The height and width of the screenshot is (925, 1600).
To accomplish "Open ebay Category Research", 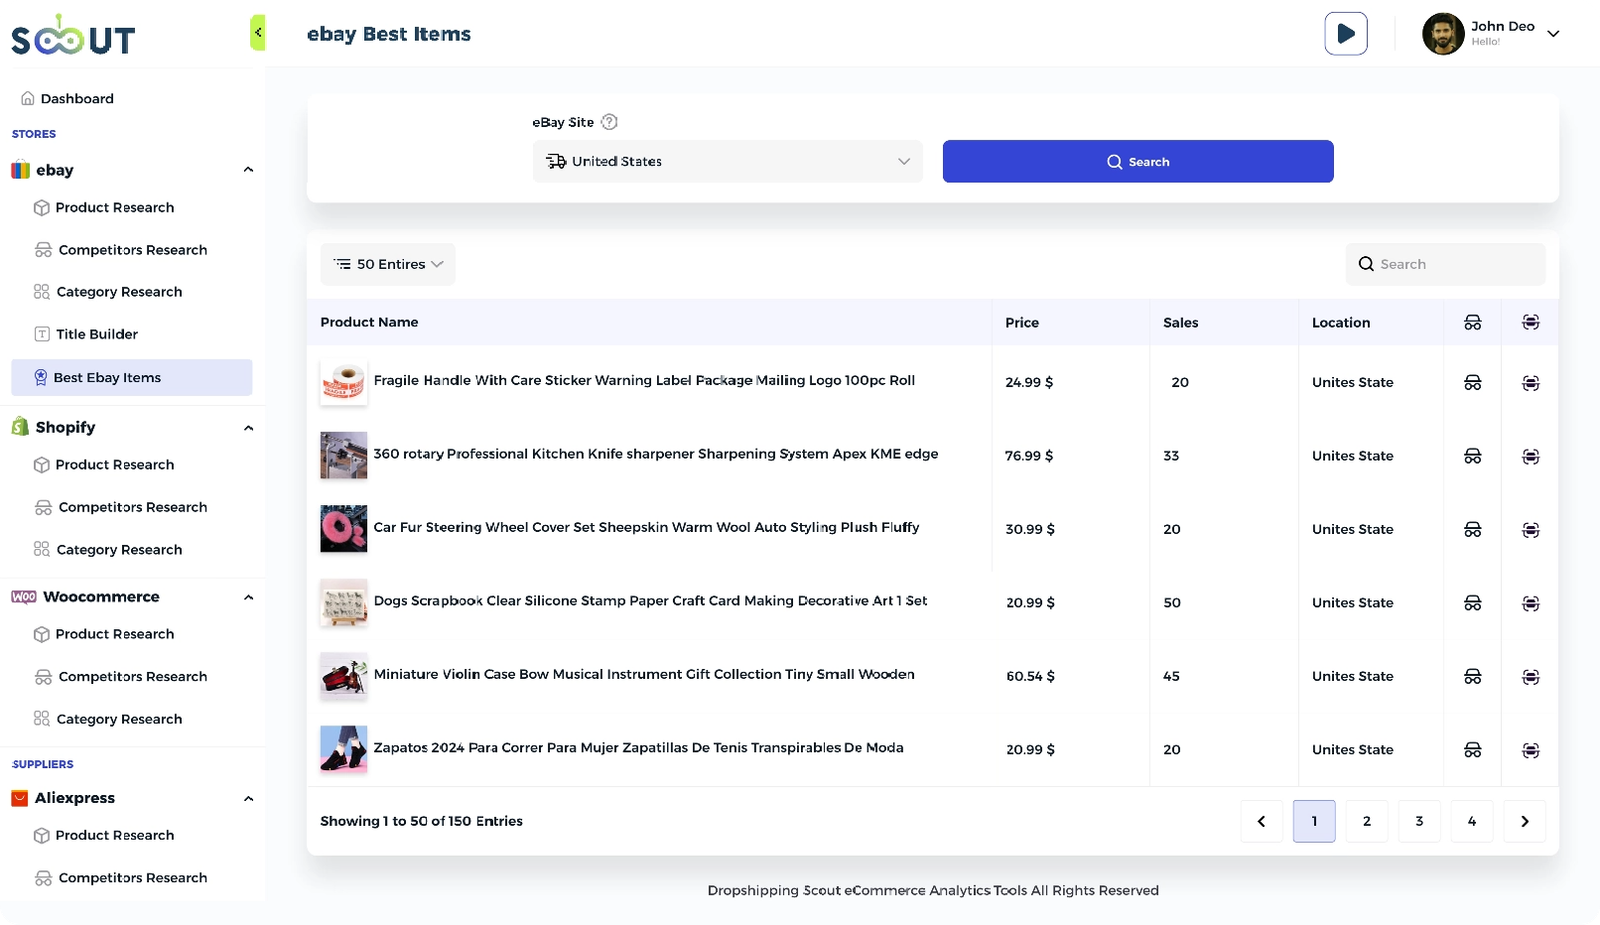I will 108,292.
